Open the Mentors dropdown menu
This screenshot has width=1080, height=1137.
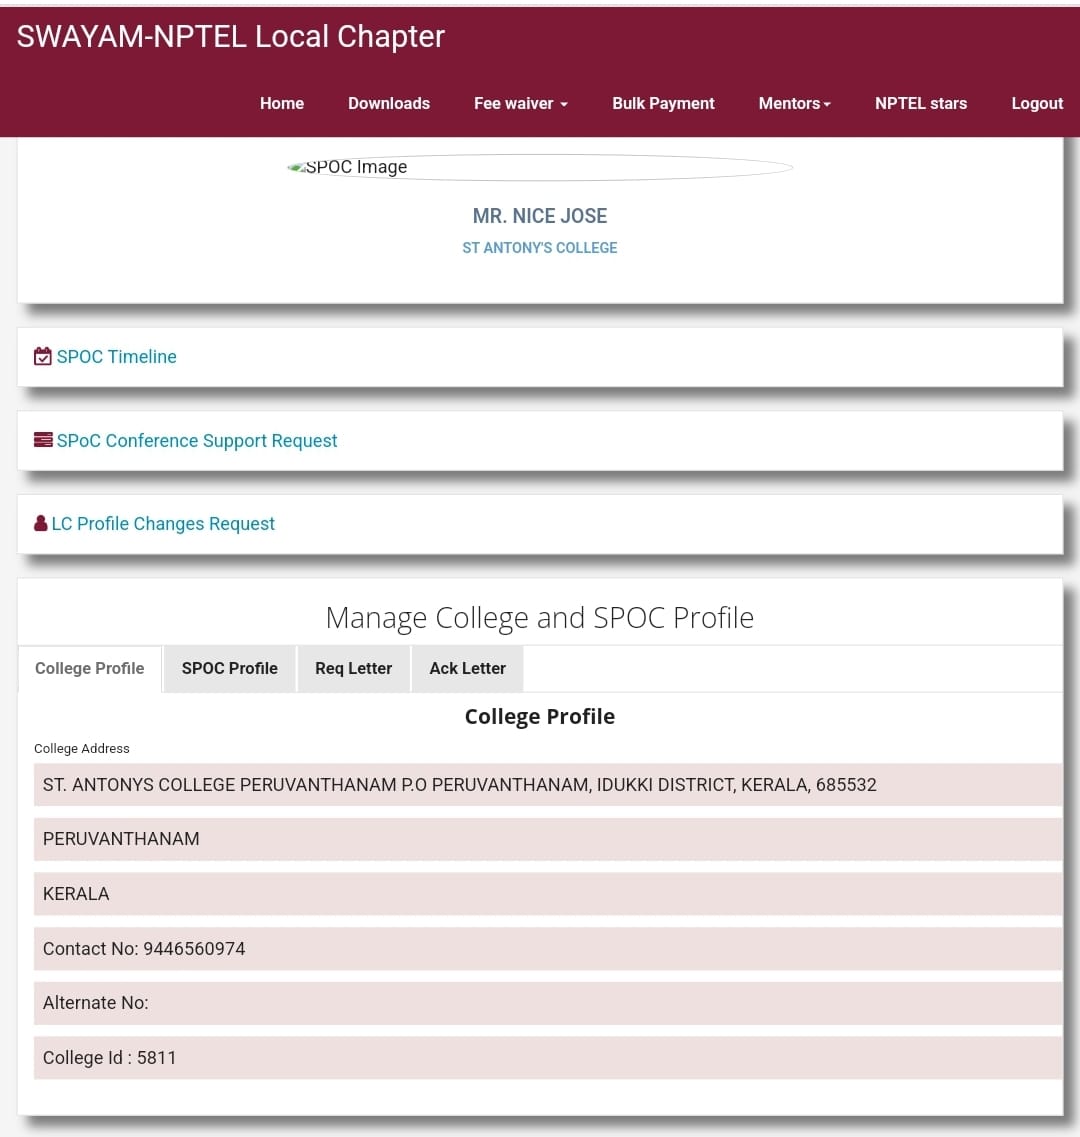point(794,103)
